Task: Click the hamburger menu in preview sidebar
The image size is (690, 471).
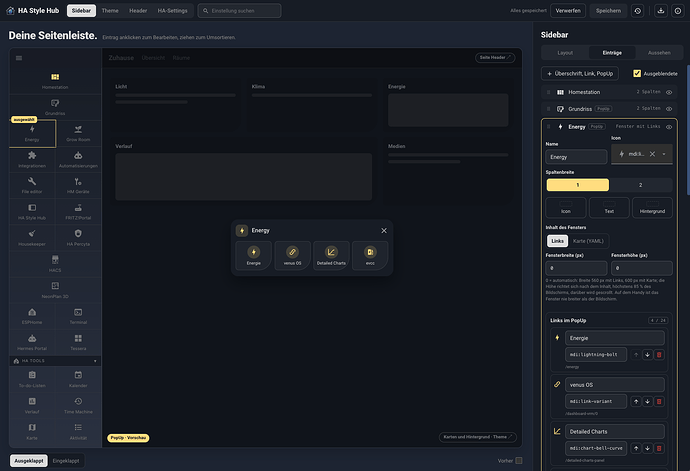Action: click(19, 58)
